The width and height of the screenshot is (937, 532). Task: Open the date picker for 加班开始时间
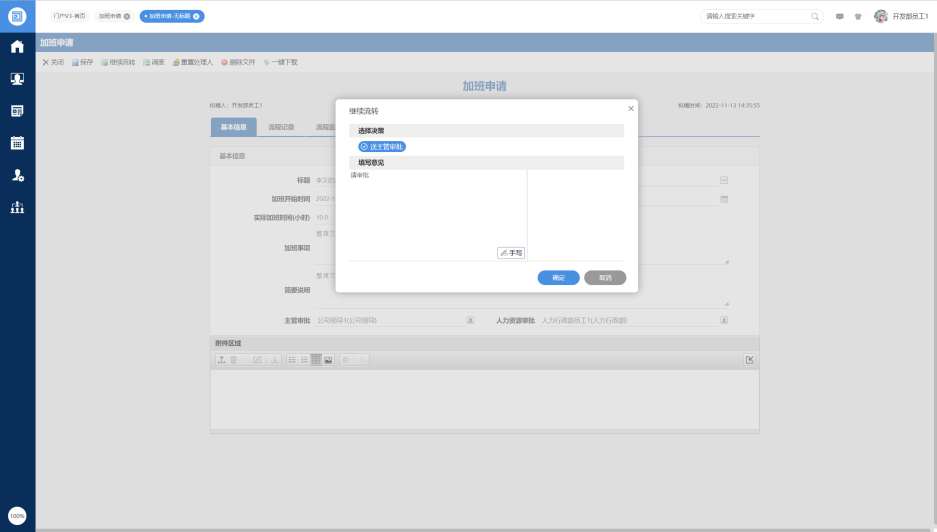pos(724,199)
